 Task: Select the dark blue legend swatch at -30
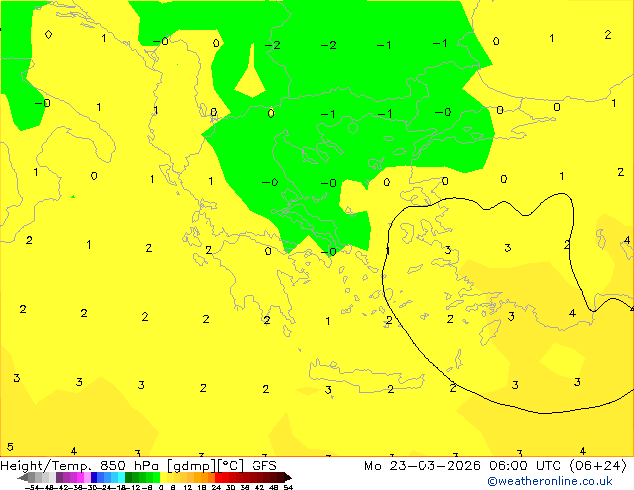point(94,477)
